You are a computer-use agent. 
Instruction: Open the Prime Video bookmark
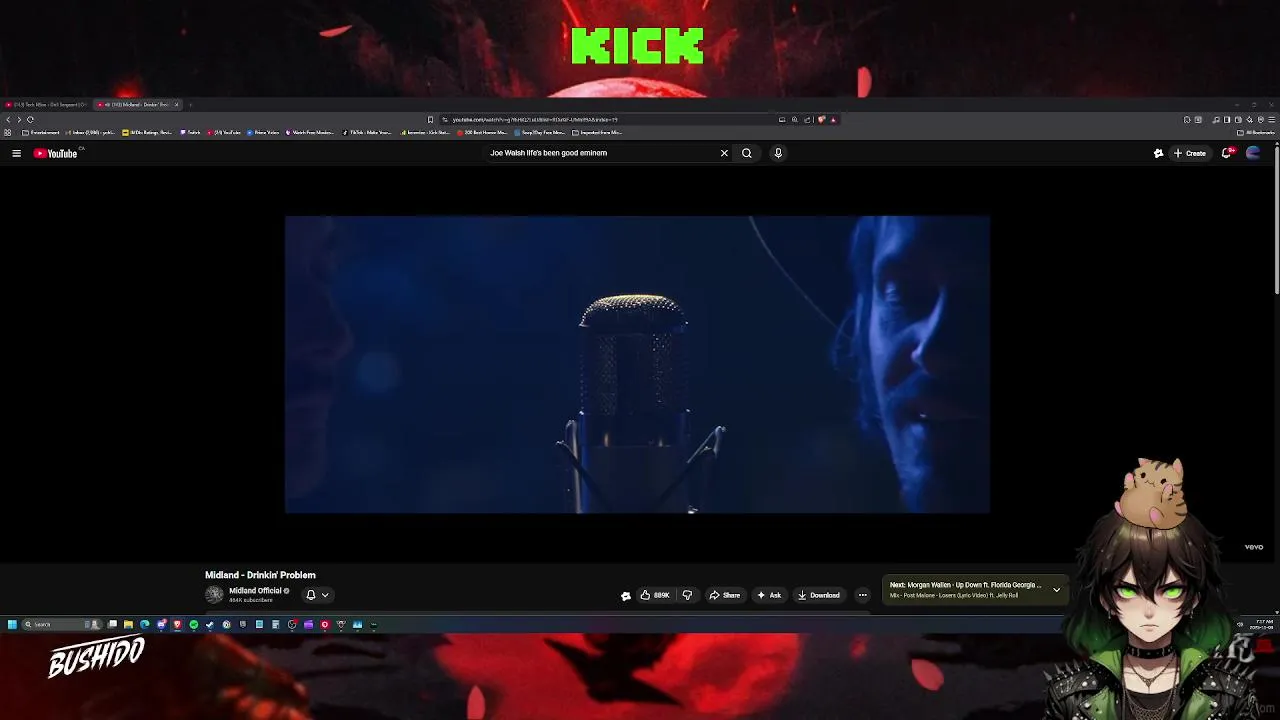click(x=263, y=132)
